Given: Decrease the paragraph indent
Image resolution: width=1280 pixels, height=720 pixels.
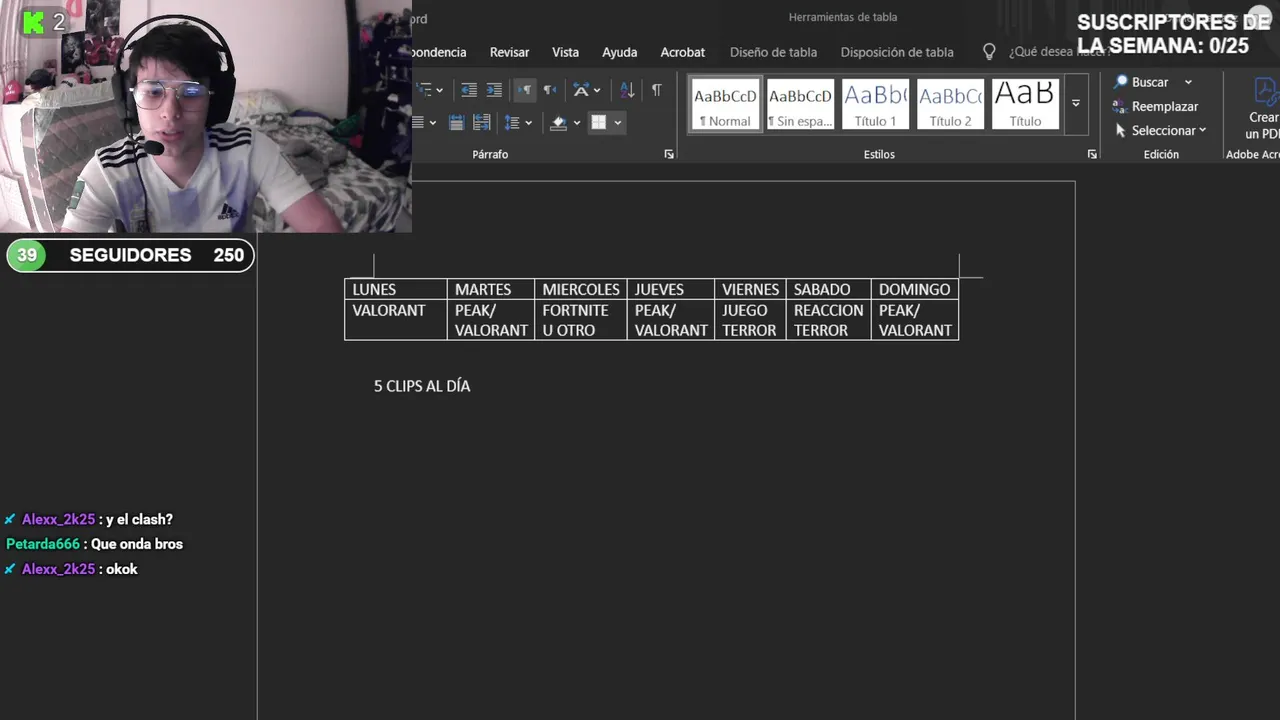Looking at the screenshot, I should (468, 90).
